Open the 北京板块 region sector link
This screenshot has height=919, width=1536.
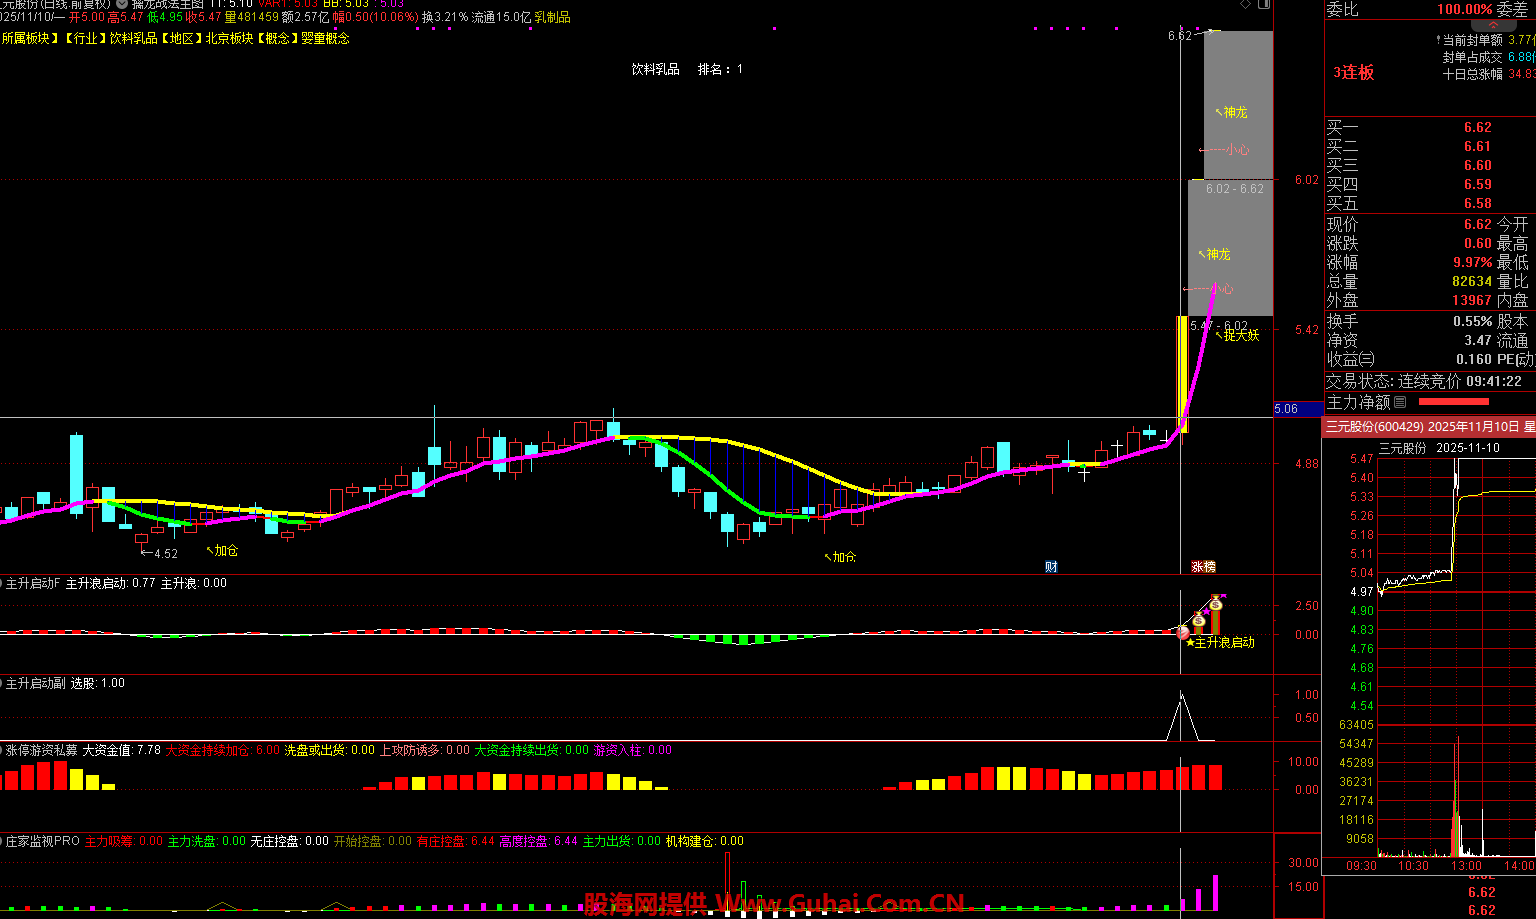(x=229, y=39)
